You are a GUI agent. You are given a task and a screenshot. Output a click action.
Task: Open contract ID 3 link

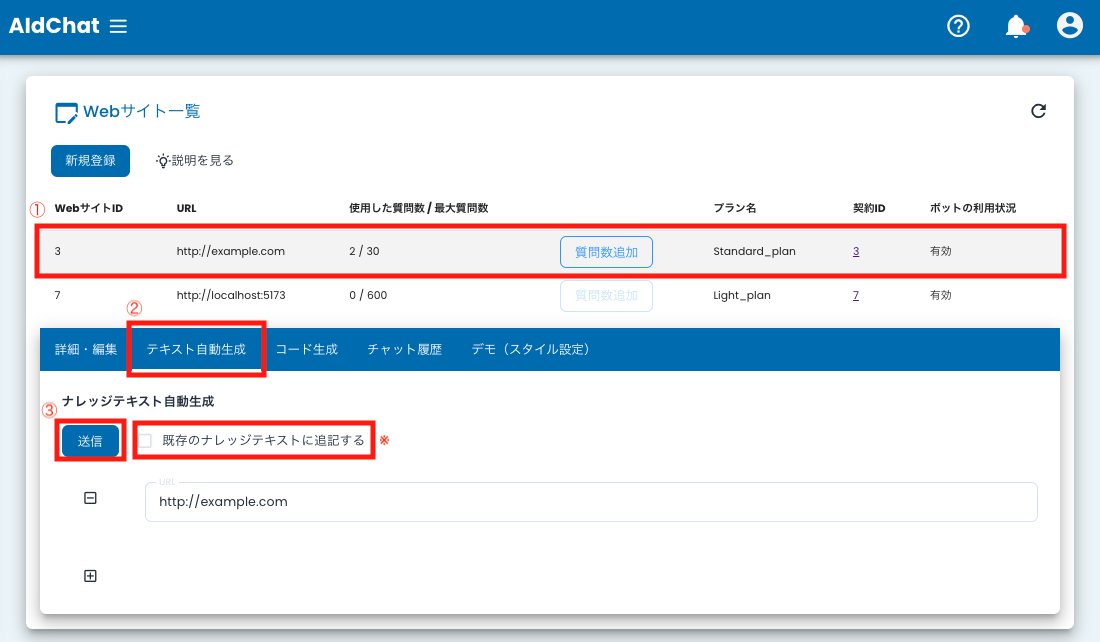pyautogui.click(x=856, y=252)
